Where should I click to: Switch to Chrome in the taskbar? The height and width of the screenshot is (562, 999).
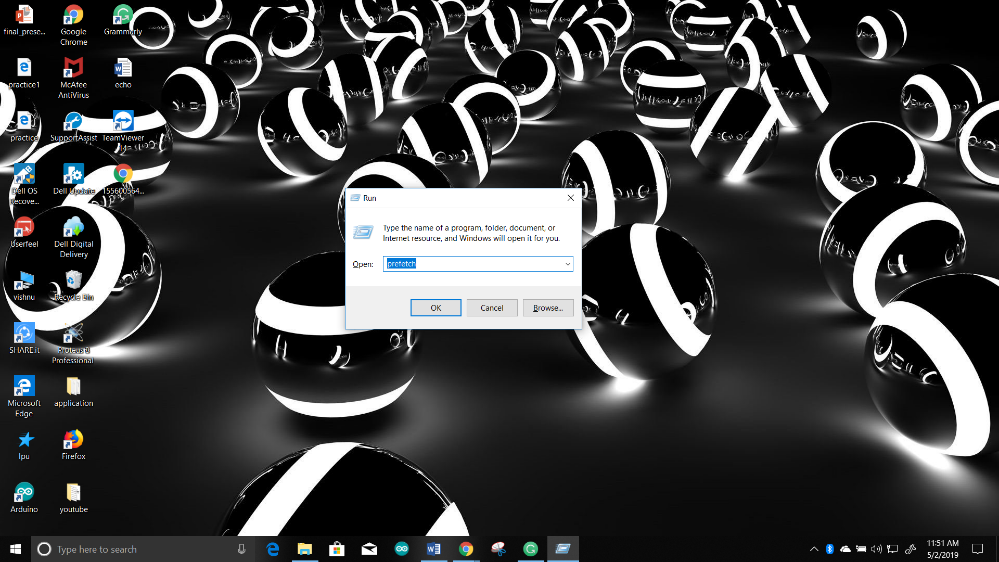tap(466, 549)
